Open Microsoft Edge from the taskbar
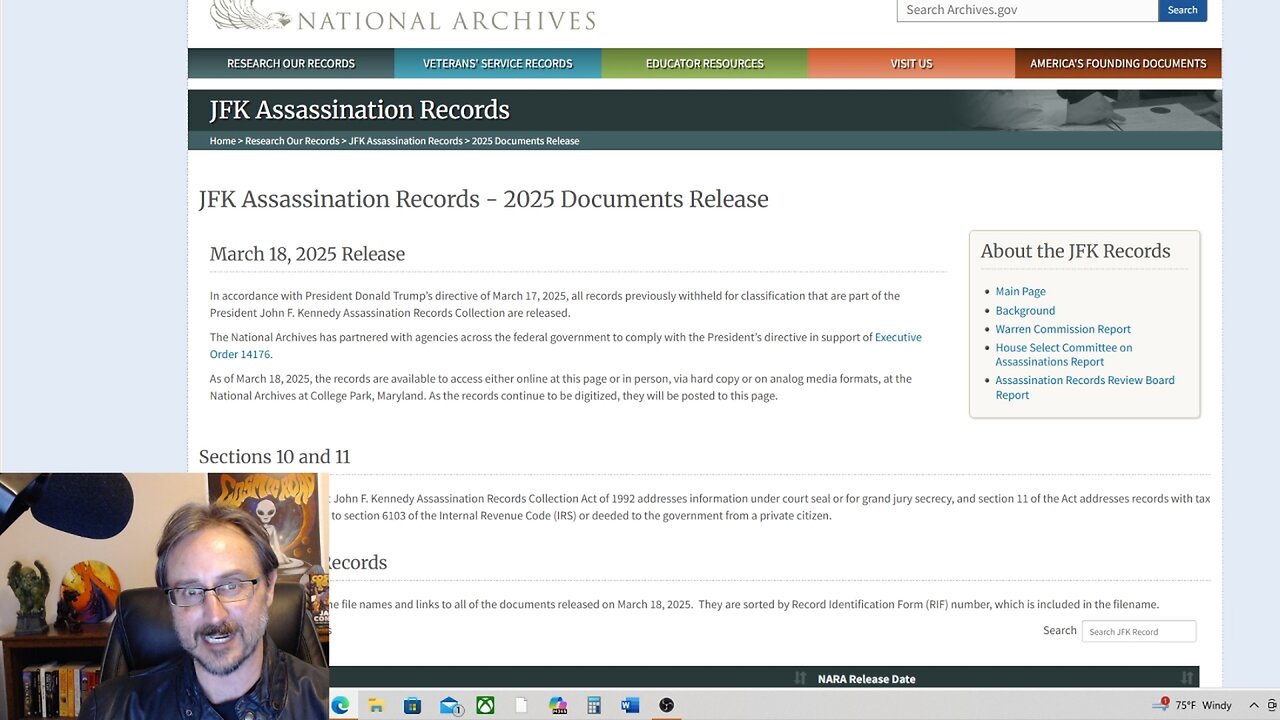The height and width of the screenshot is (720, 1280). (340, 705)
